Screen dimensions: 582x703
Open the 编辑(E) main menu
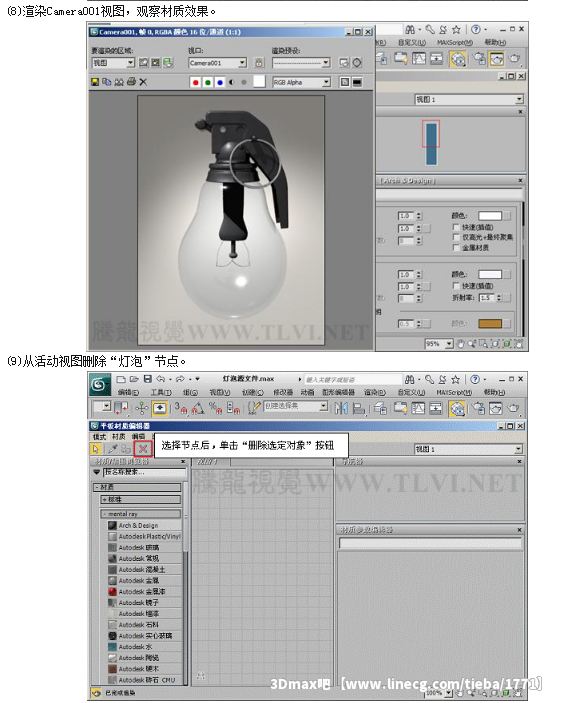tap(128, 392)
